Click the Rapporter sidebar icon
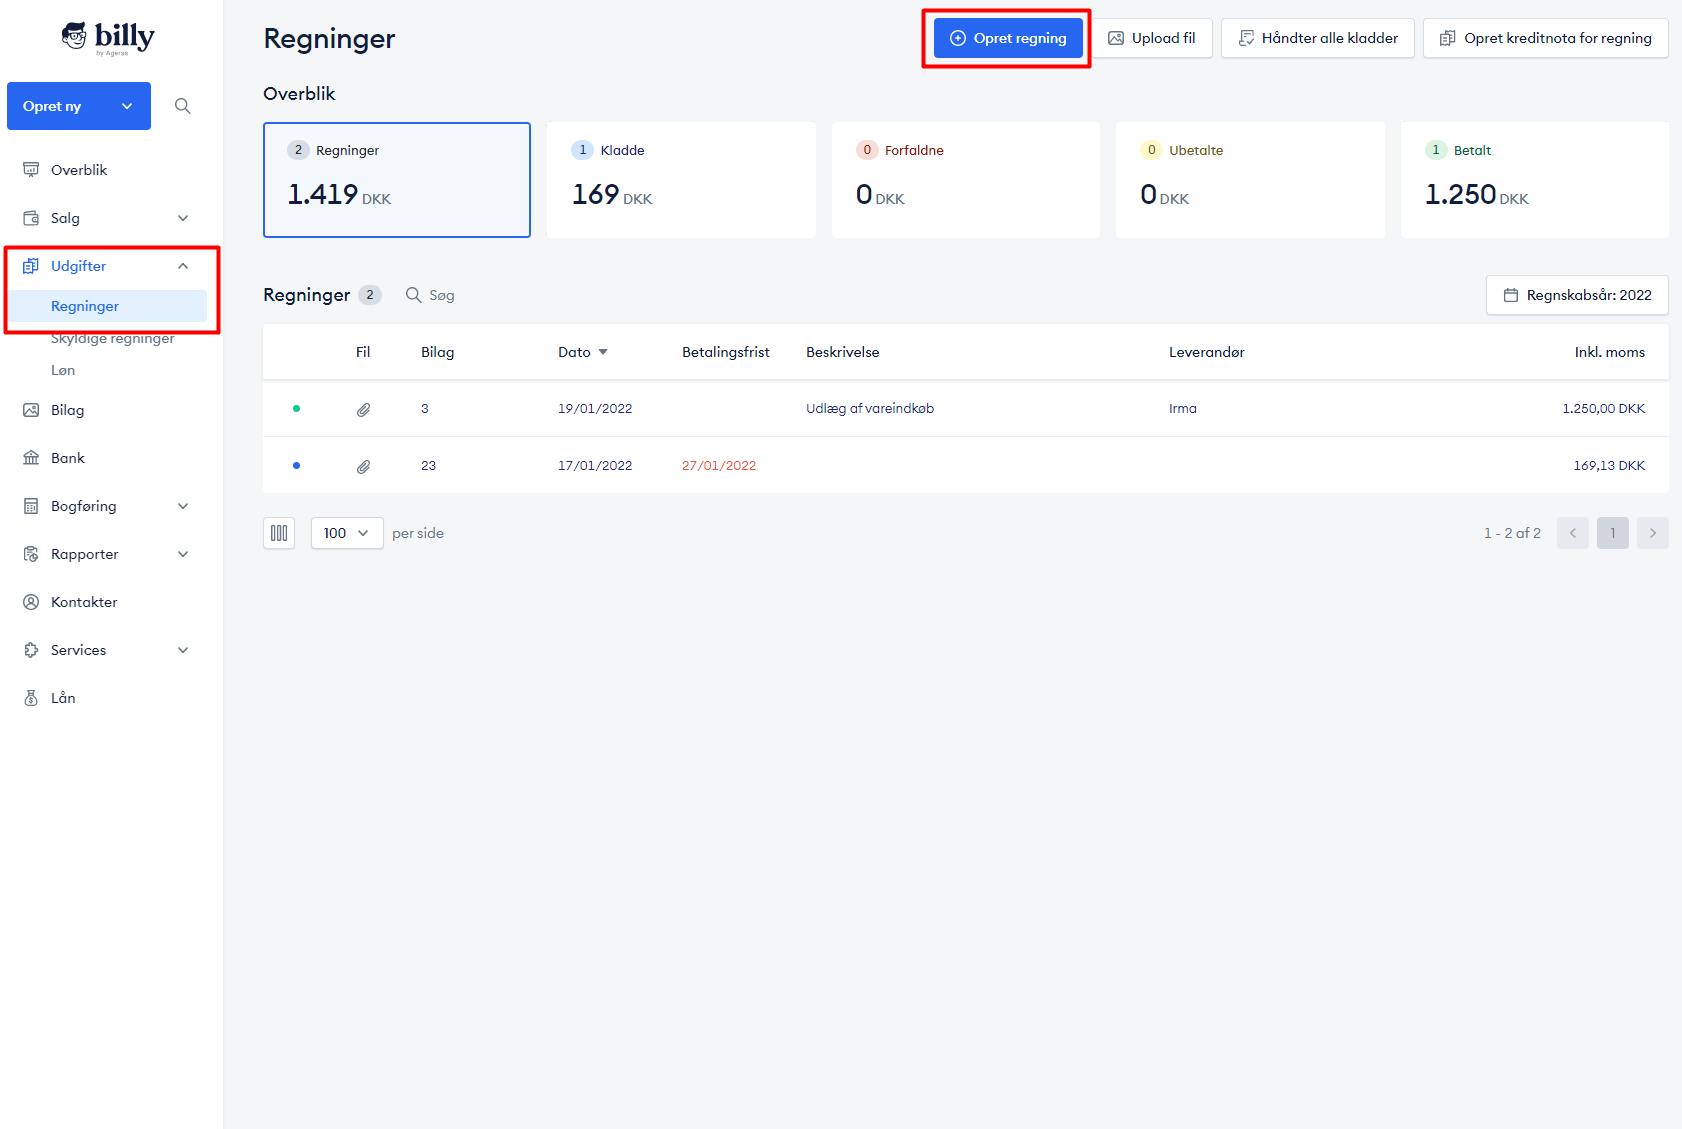Image resolution: width=1682 pixels, height=1129 pixels. click(x=31, y=554)
